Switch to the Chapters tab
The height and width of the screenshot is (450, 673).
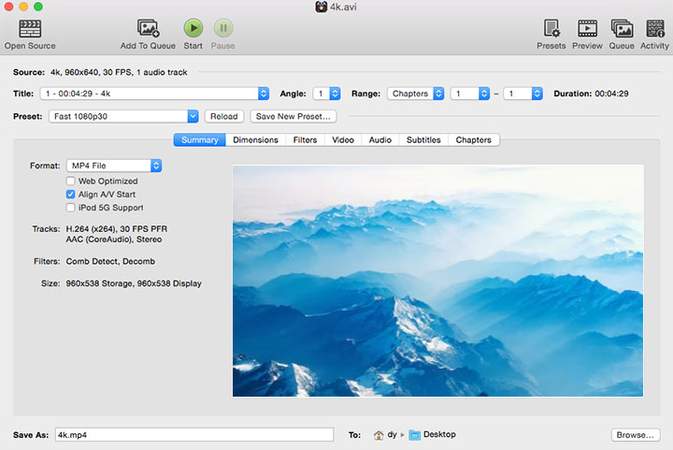pyautogui.click(x=473, y=140)
